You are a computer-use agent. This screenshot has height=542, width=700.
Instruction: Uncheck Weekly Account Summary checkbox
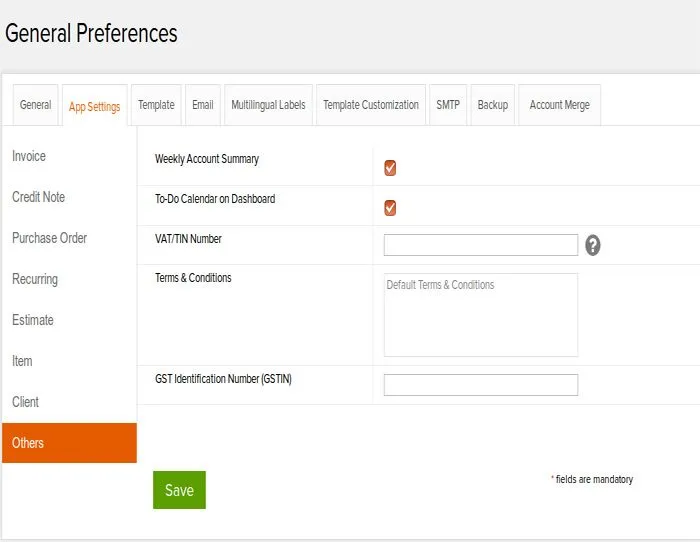point(390,168)
